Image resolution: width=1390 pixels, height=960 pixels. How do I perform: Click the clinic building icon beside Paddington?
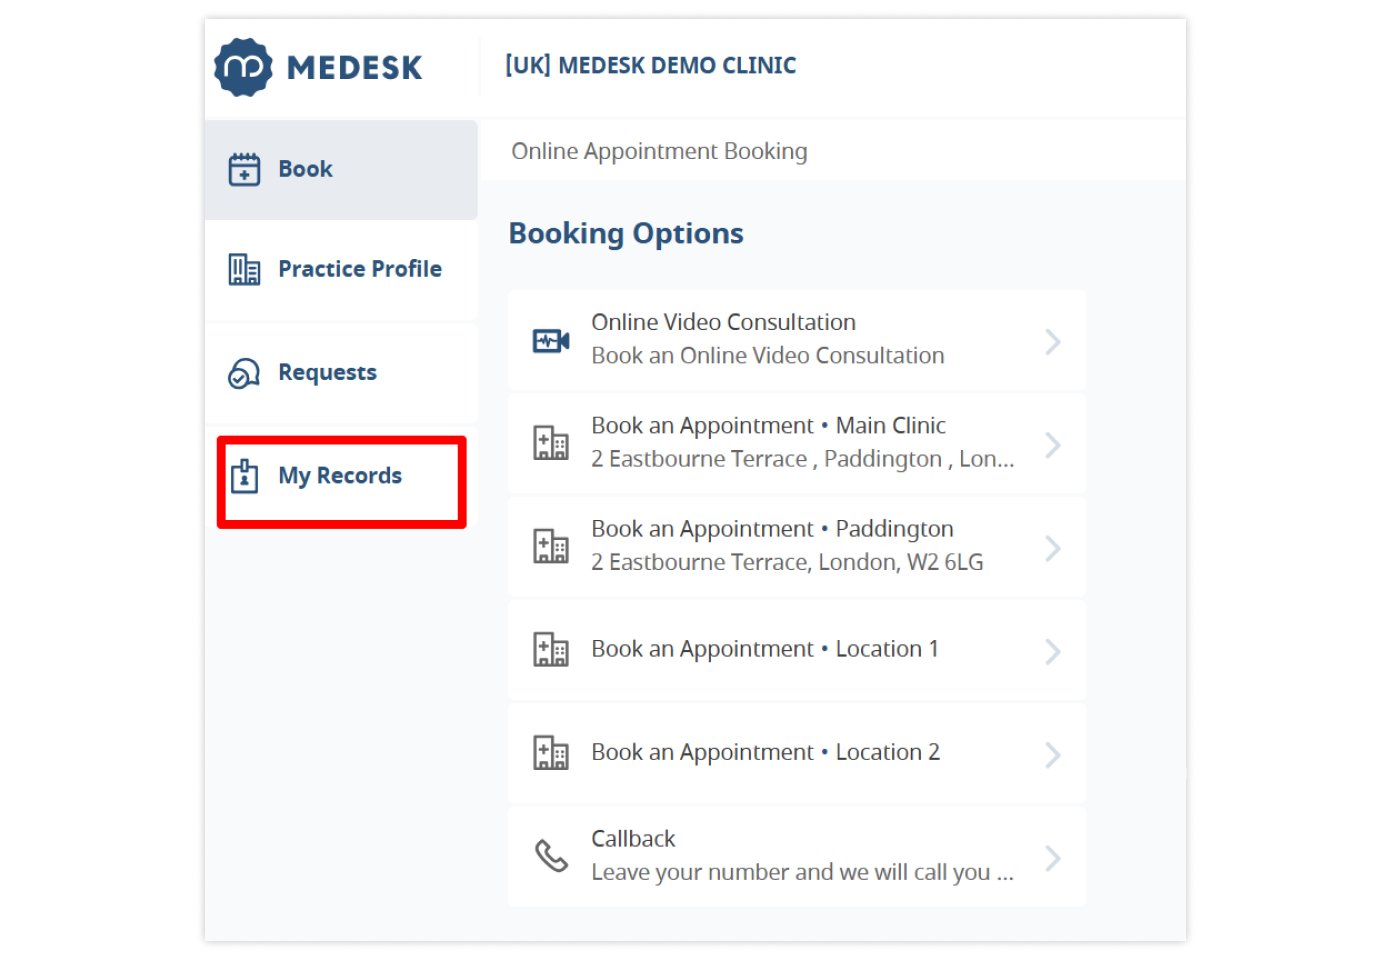click(x=551, y=546)
